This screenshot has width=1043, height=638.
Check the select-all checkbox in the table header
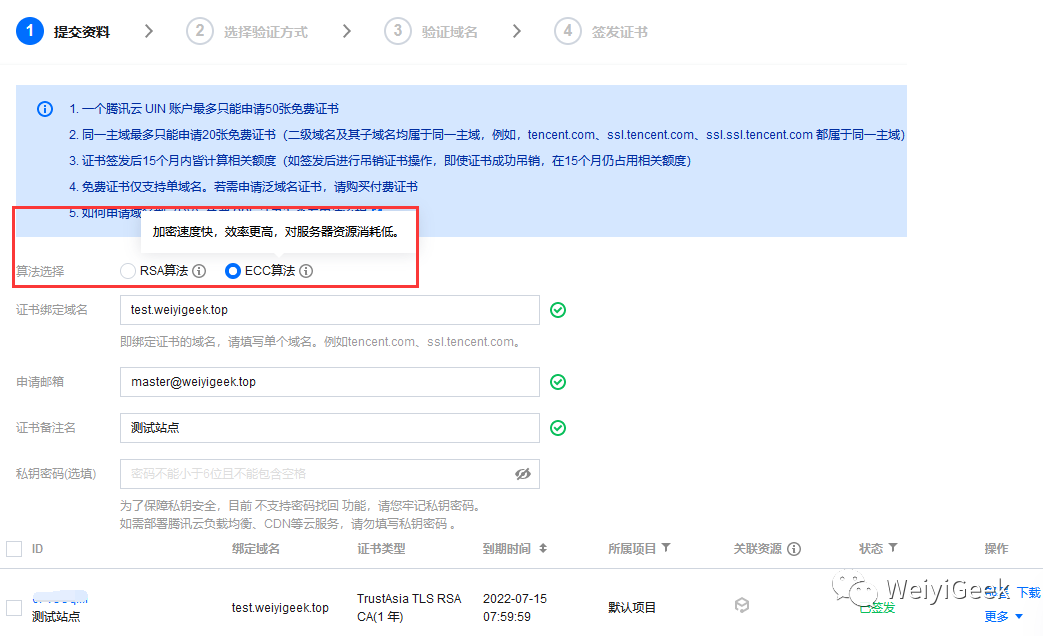tap(14, 548)
